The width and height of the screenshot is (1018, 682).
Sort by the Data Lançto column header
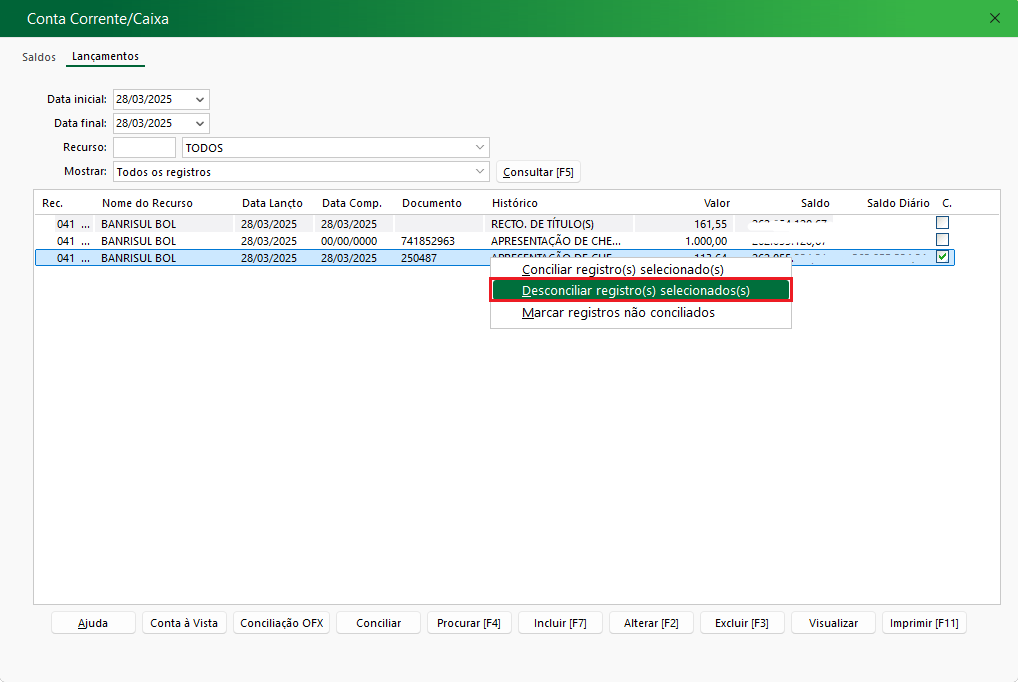[x=272, y=203]
